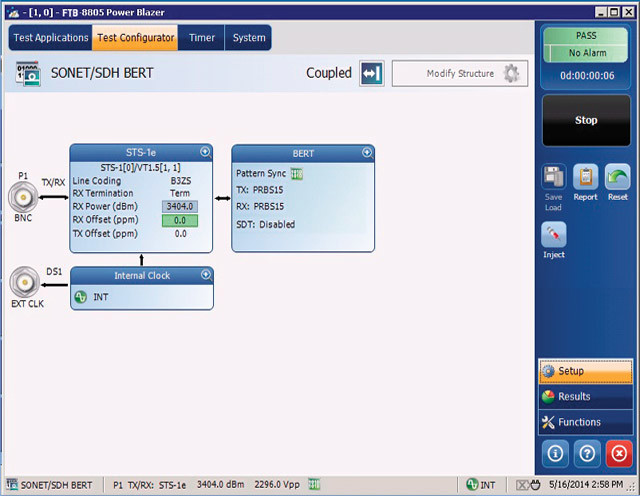Image resolution: width=640 pixels, height=496 pixels.
Task: Click the SONET/SDH BERT application icon
Action: [28, 73]
